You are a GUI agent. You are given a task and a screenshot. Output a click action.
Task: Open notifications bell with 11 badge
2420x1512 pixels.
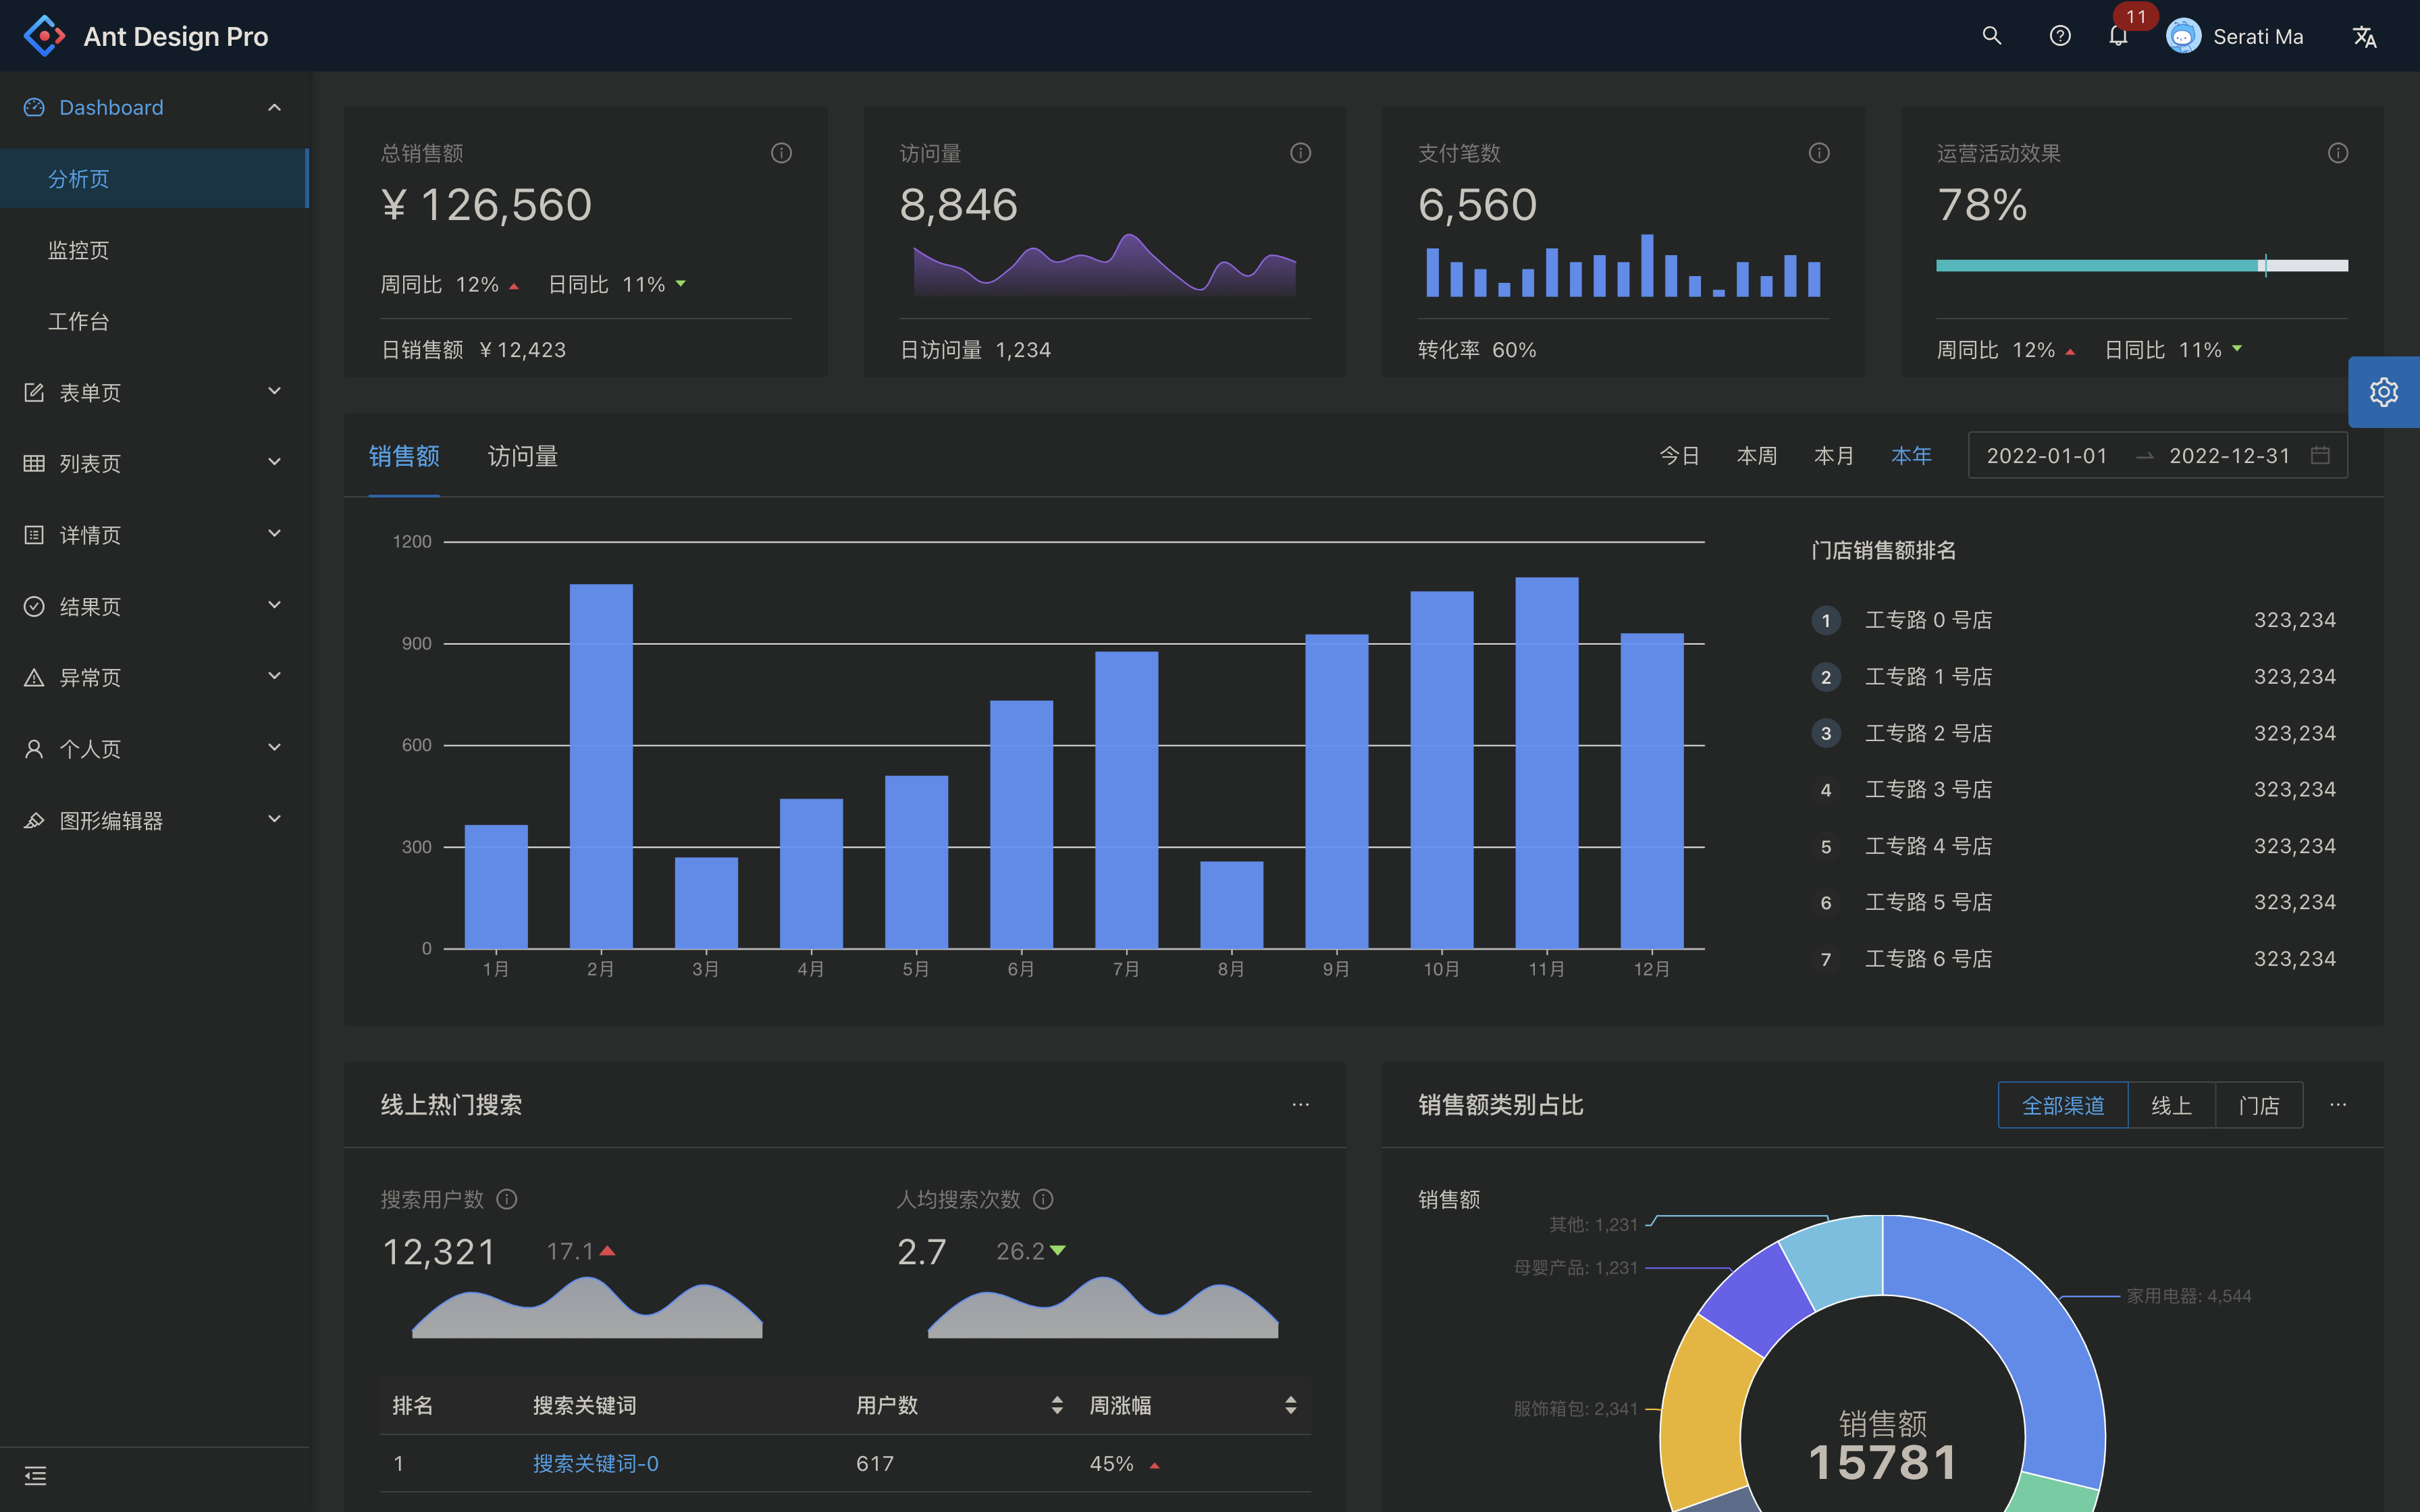pos(2117,36)
